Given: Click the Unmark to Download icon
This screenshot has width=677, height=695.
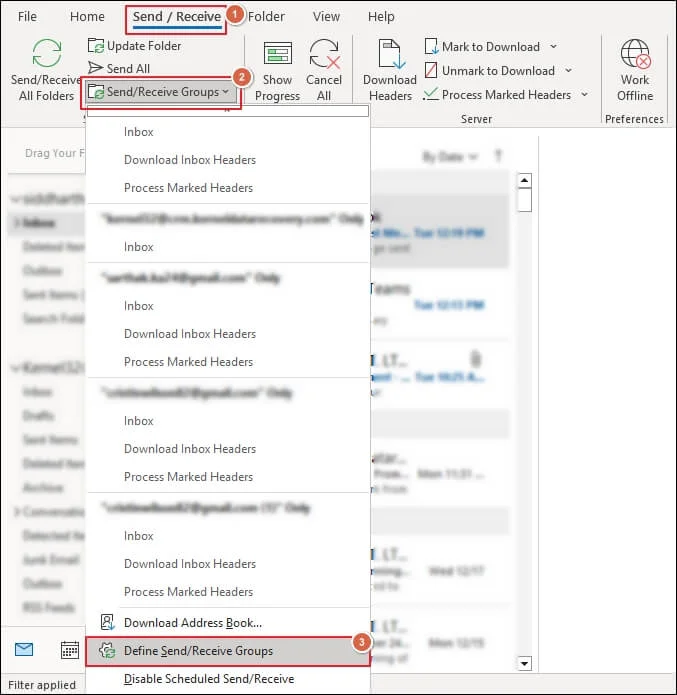Looking at the screenshot, I should pyautogui.click(x=431, y=70).
